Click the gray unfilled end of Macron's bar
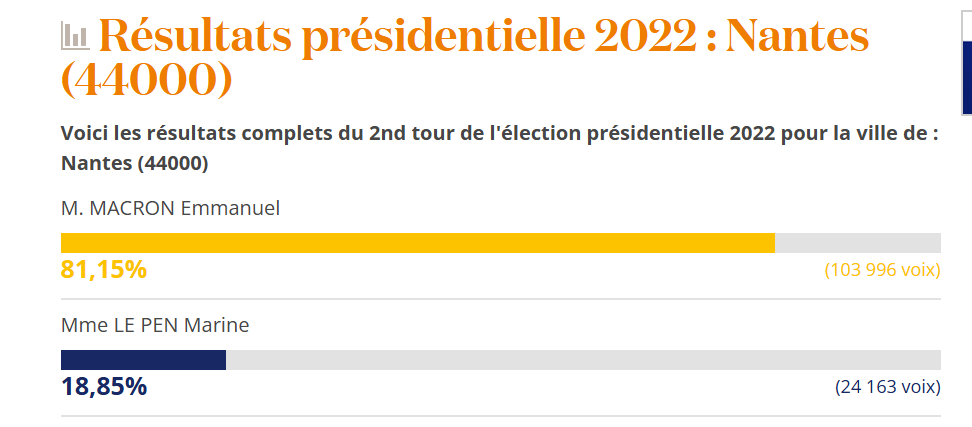Screen dimensions: 972x427 [858, 243]
